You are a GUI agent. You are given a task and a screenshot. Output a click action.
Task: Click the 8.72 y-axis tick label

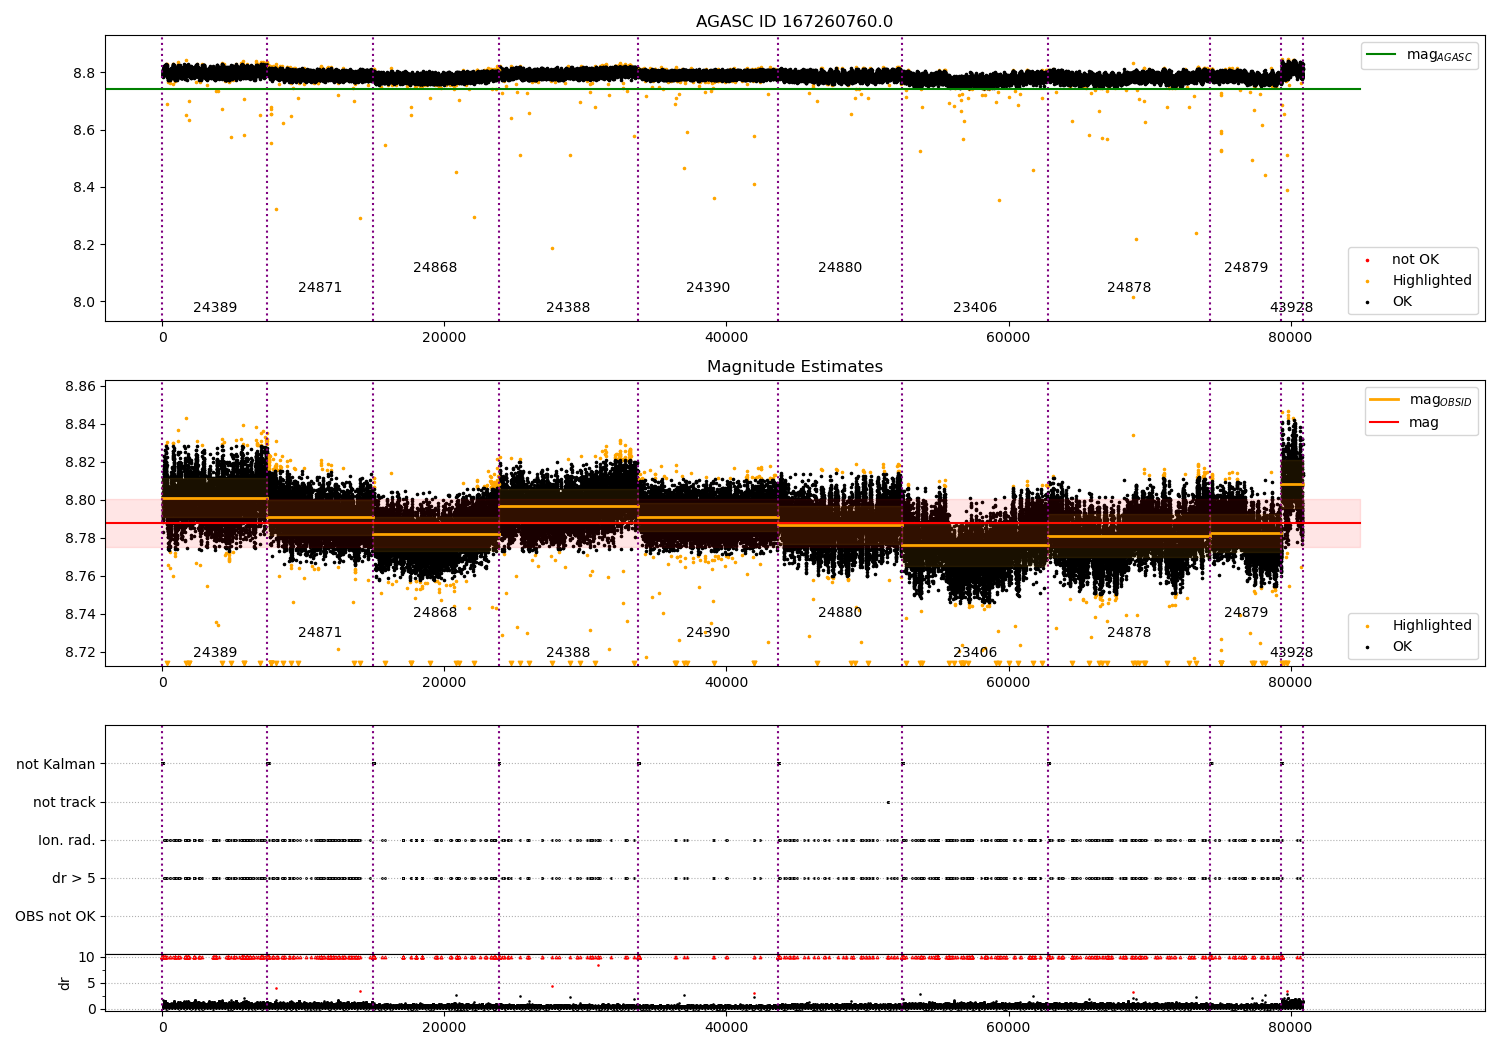pyautogui.click(x=80, y=652)
